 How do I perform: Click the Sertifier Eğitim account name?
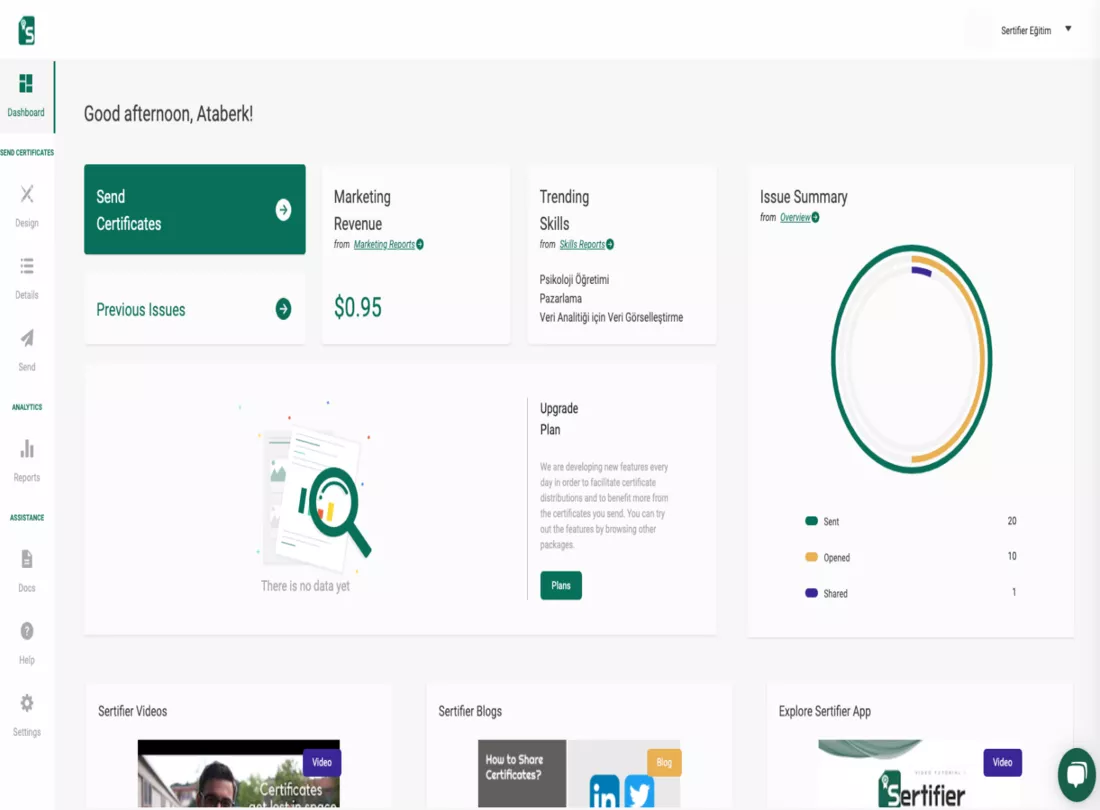point(1026,30)
